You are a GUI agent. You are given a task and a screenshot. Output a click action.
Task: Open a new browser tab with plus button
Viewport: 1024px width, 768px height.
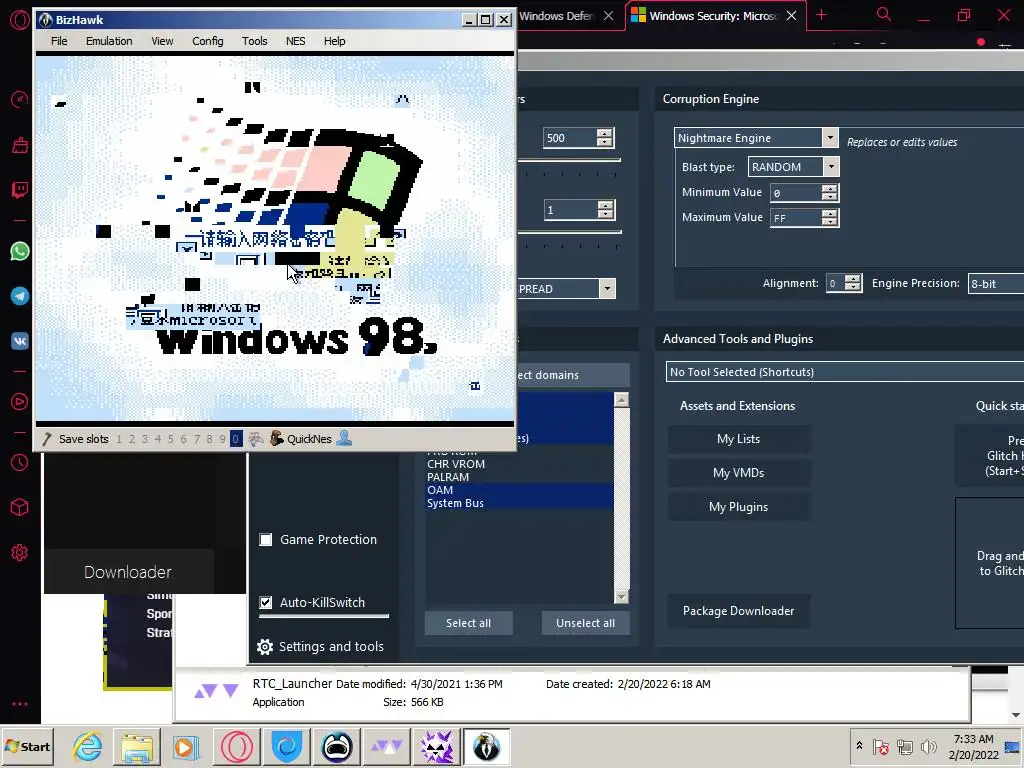click(x=822, y=15)
